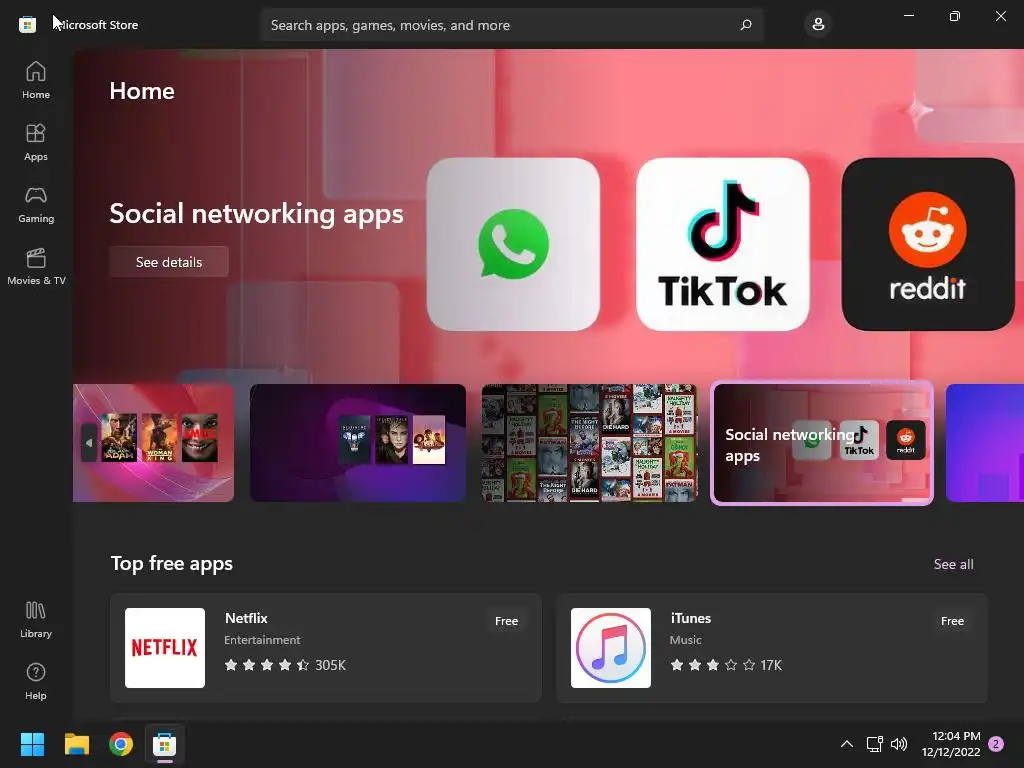The width and height of the screenshot is (1024, 768).
Task: Click the Home page heading
Action: [x=142, y=91]
